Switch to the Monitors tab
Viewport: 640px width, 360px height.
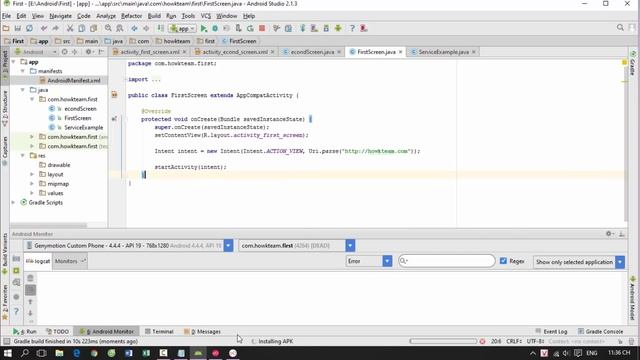click(x=70, y=261)
